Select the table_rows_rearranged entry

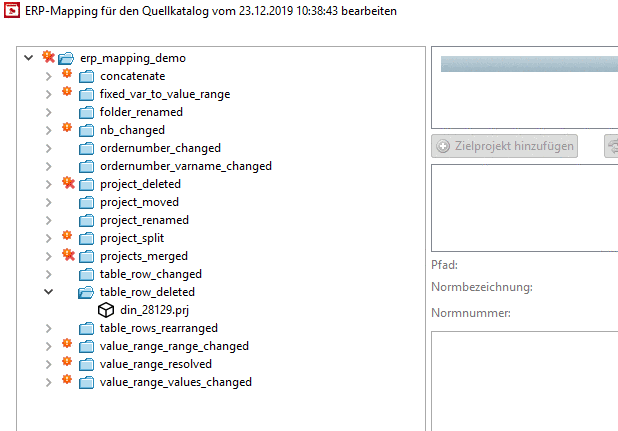pos(158,328)
